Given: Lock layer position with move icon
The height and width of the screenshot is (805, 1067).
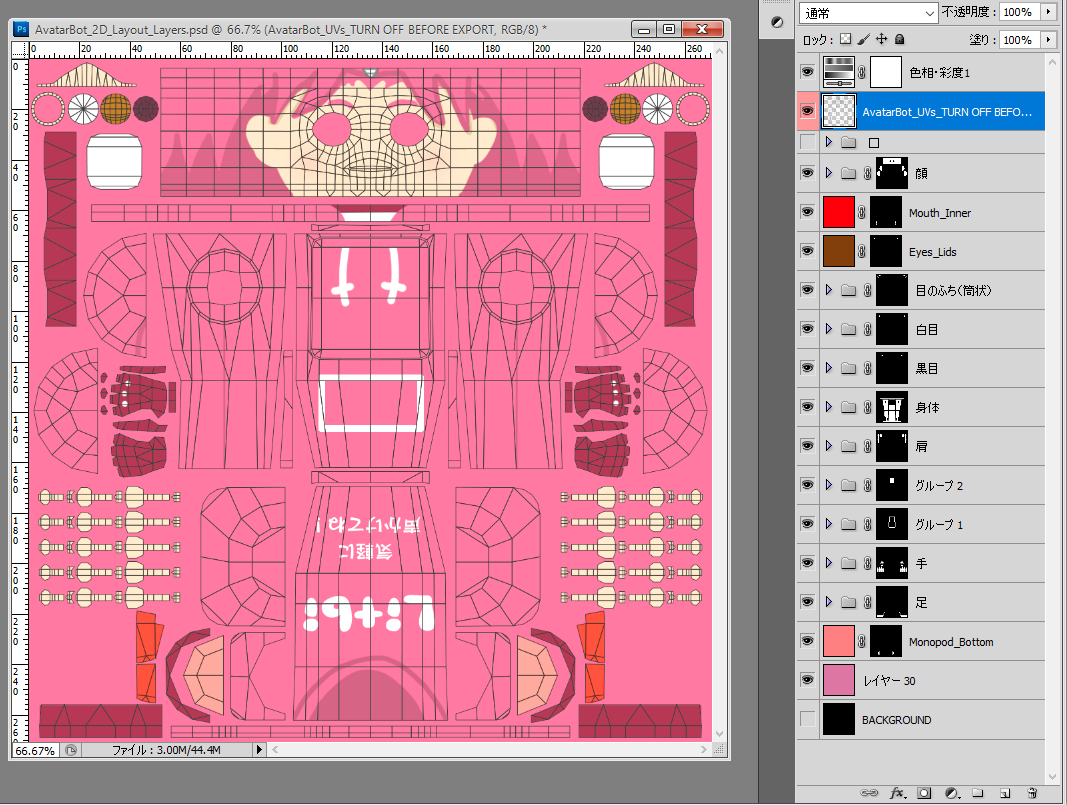Looking at the screenshot, I should [x=881, y=39].
